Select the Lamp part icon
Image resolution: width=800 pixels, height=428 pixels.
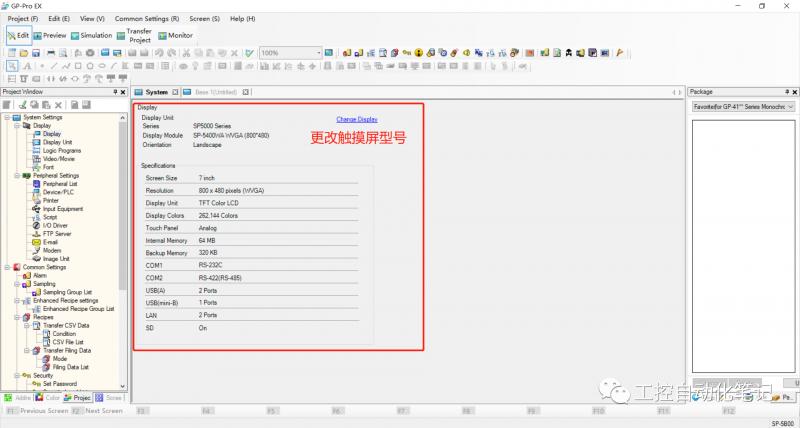pos(195,66)
